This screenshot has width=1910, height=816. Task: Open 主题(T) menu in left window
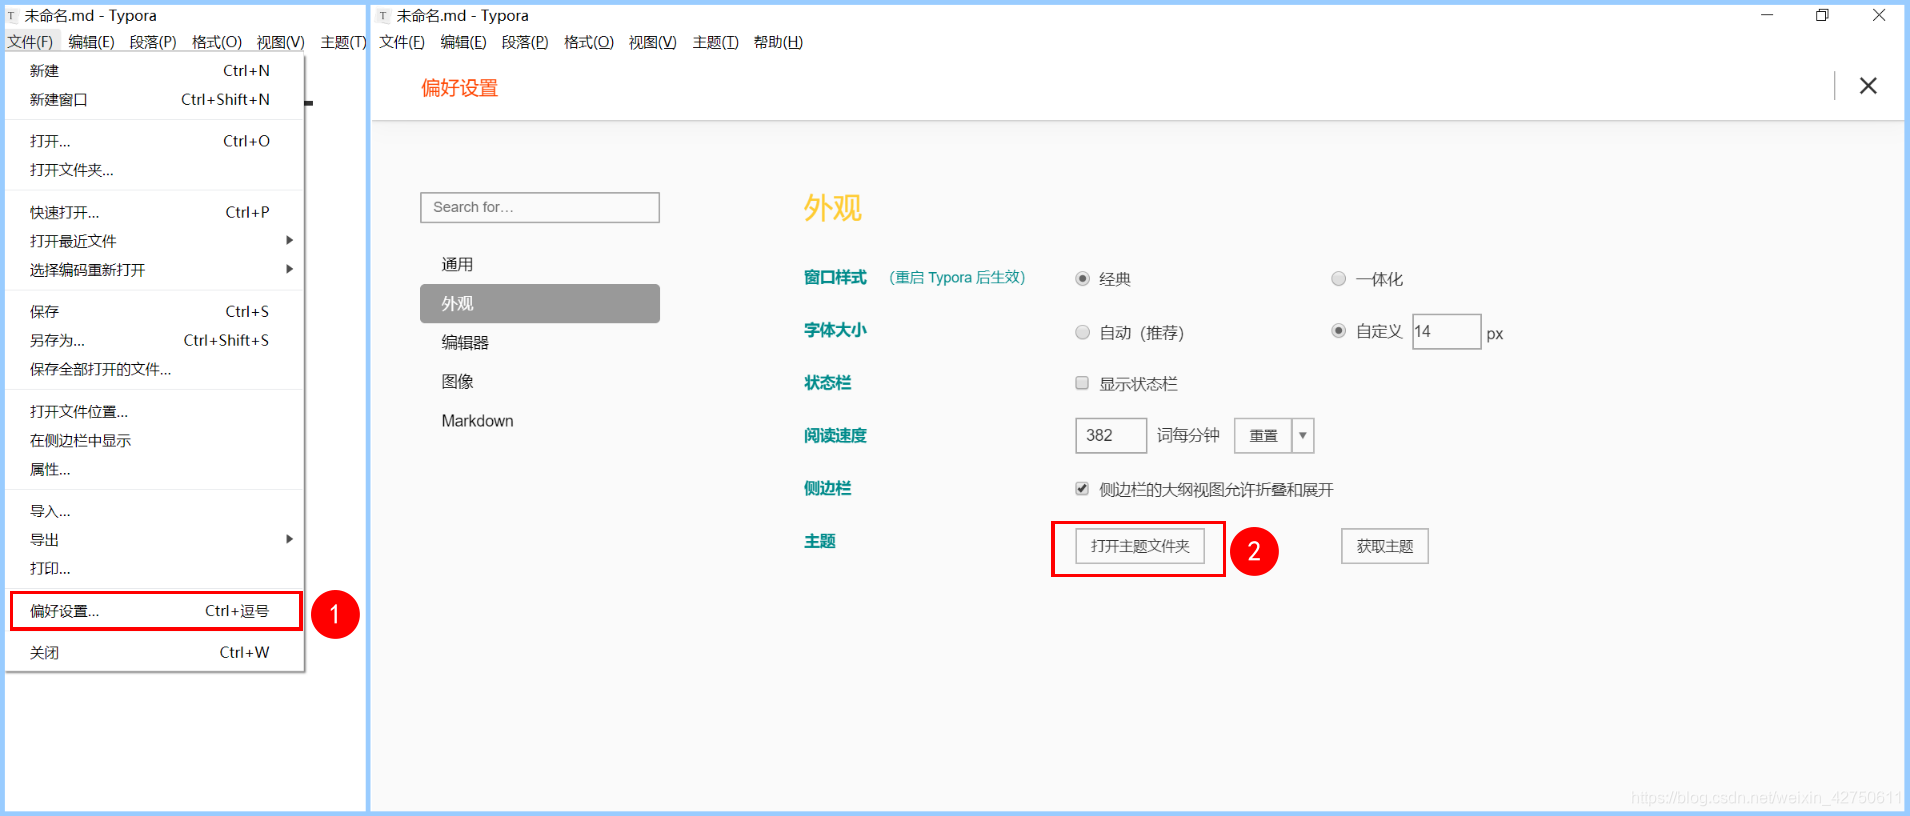[343, 42]
